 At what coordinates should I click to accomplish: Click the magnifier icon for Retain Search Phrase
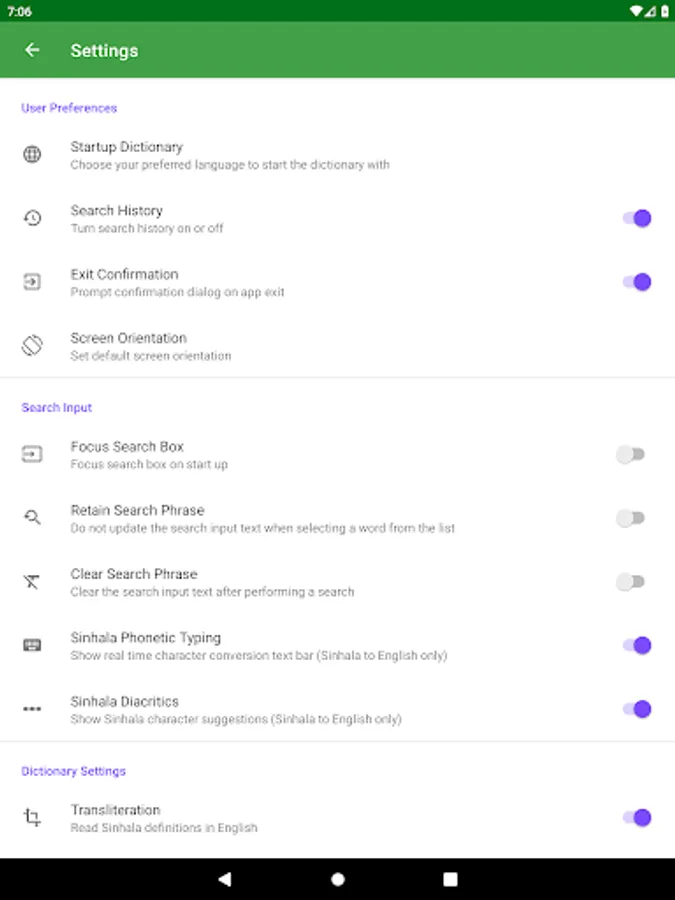[32, 518]
